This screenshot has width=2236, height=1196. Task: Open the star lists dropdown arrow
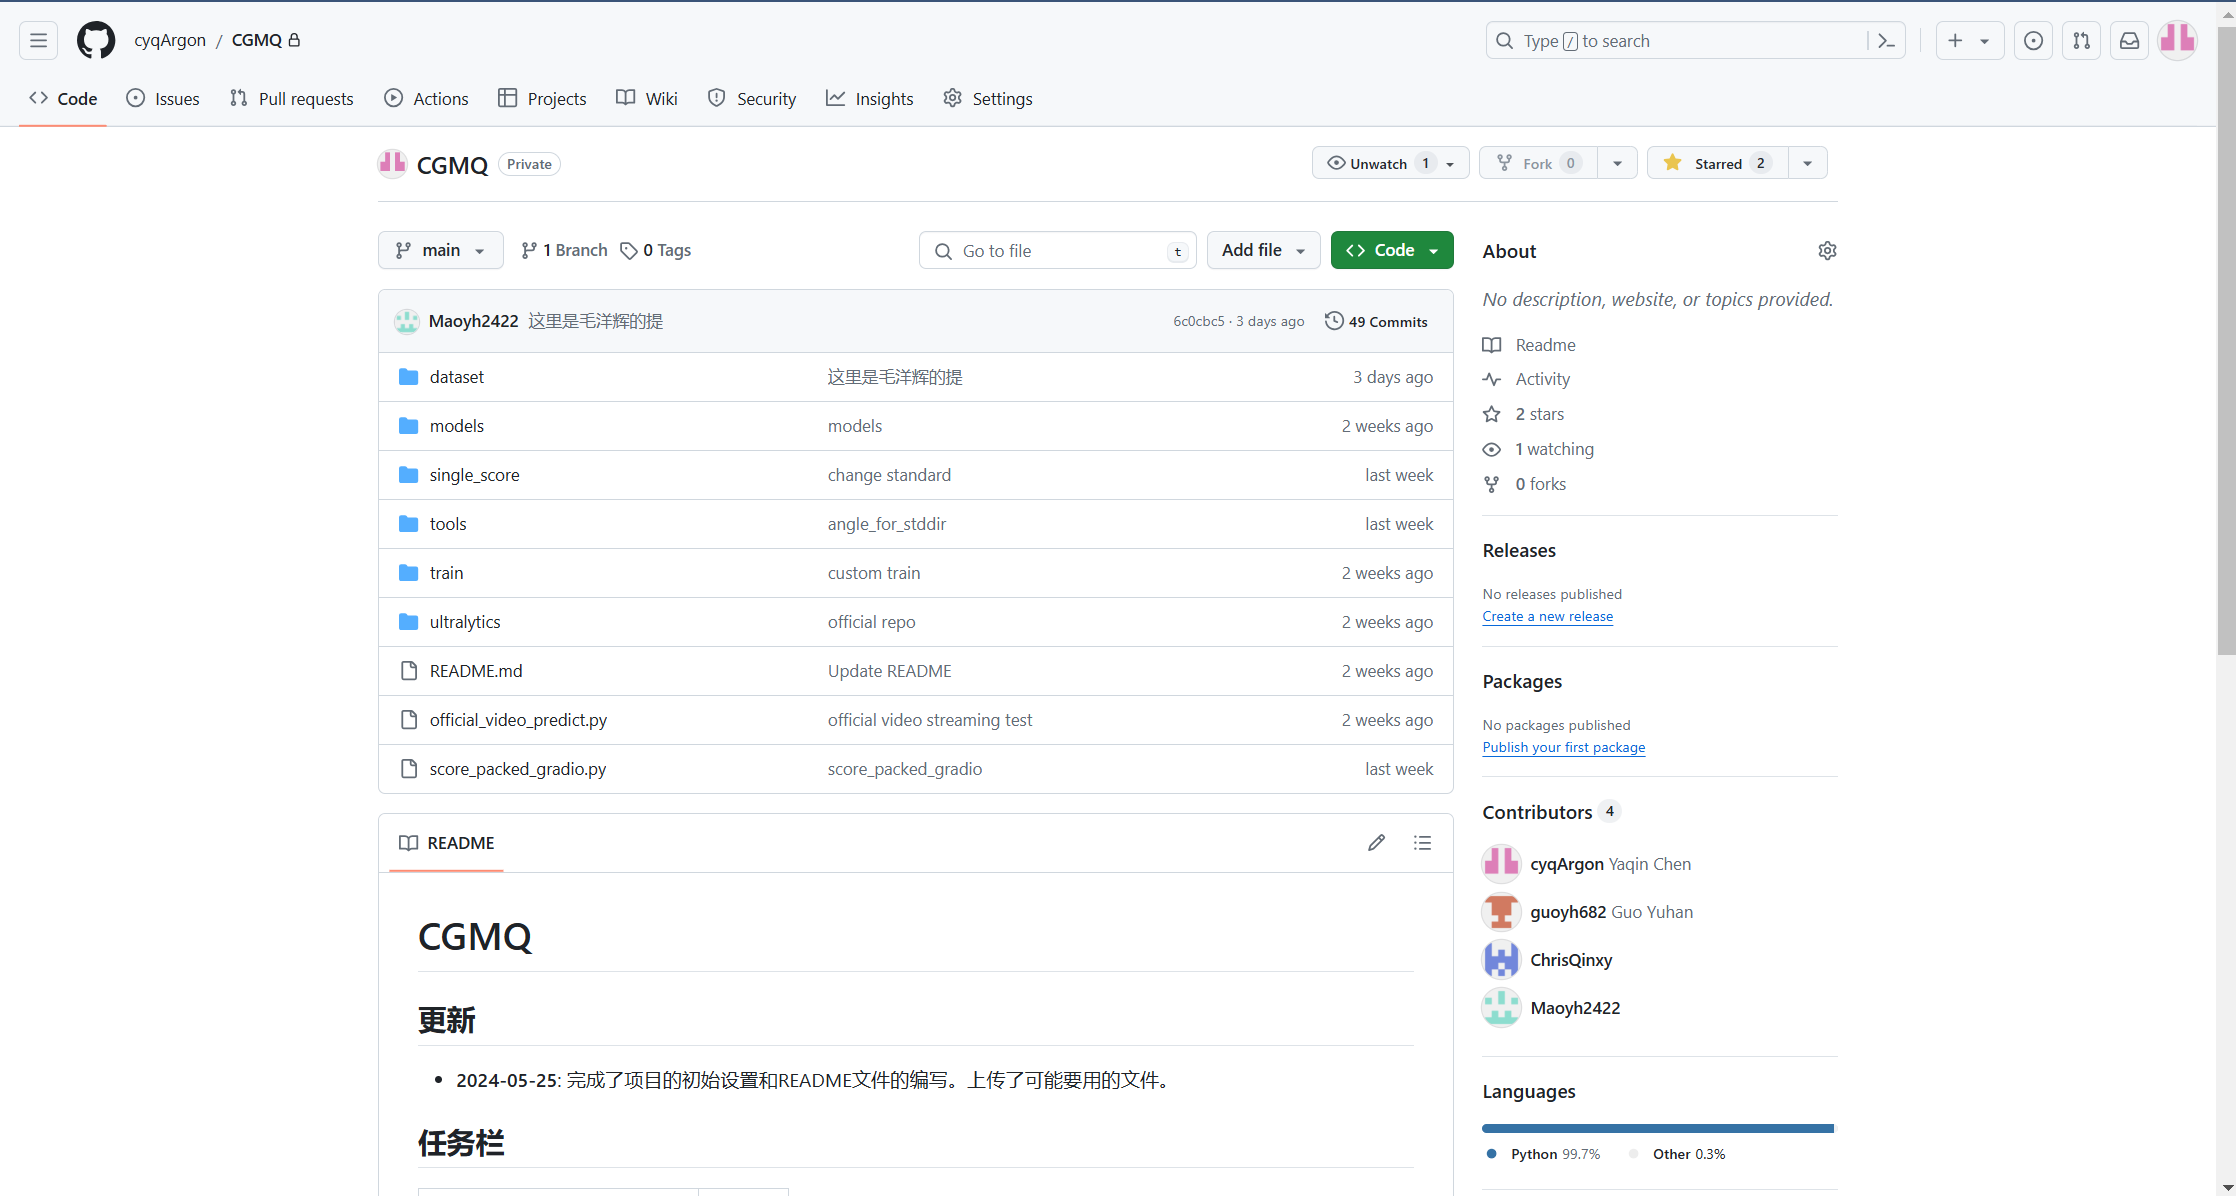coord(1807,163)
